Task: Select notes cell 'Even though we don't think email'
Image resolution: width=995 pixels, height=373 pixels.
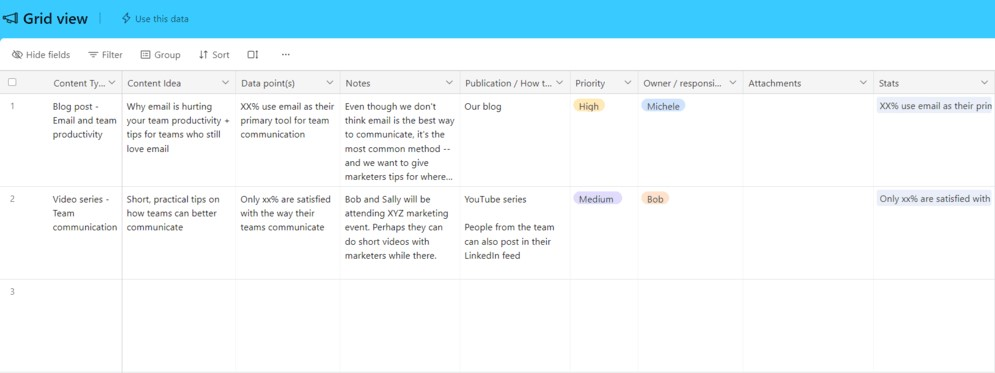Action: [x=400, y=140]
